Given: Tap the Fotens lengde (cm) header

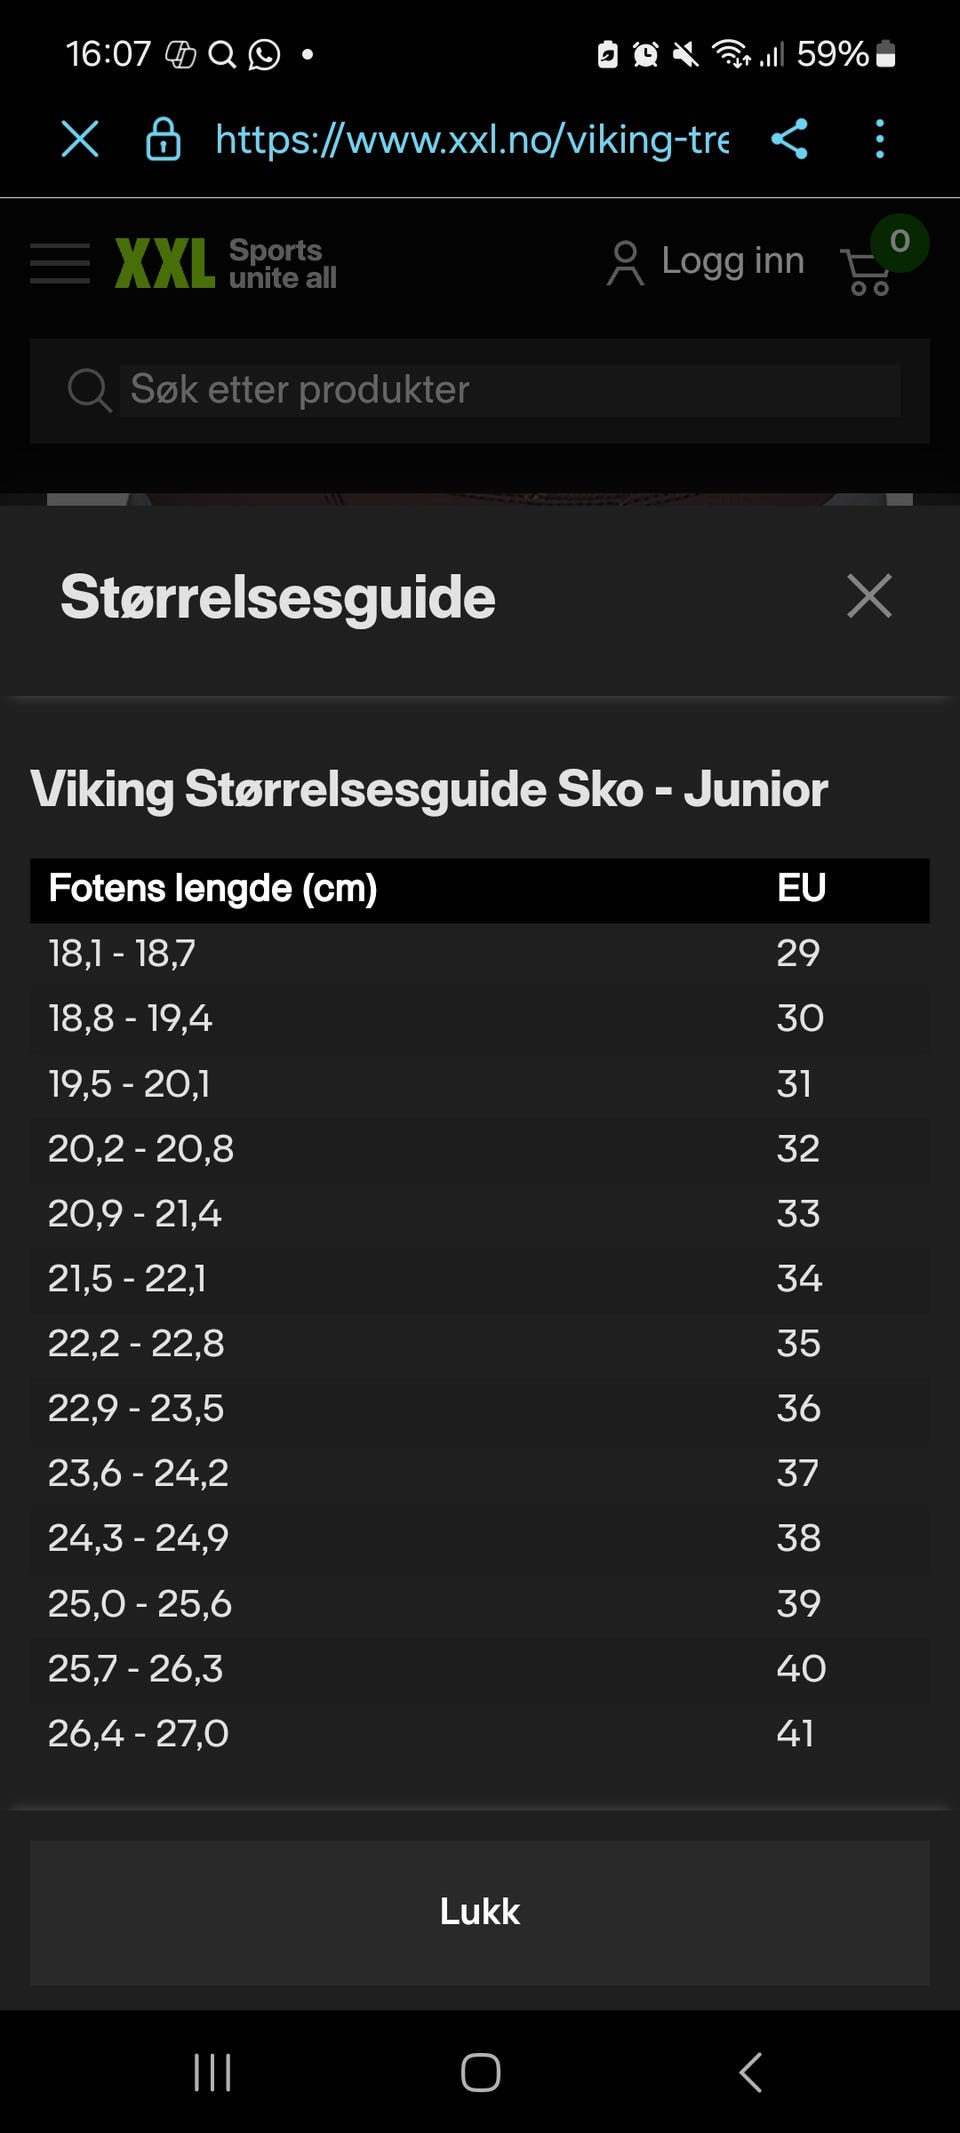Looking at the screenshot, I should point(213,888).
